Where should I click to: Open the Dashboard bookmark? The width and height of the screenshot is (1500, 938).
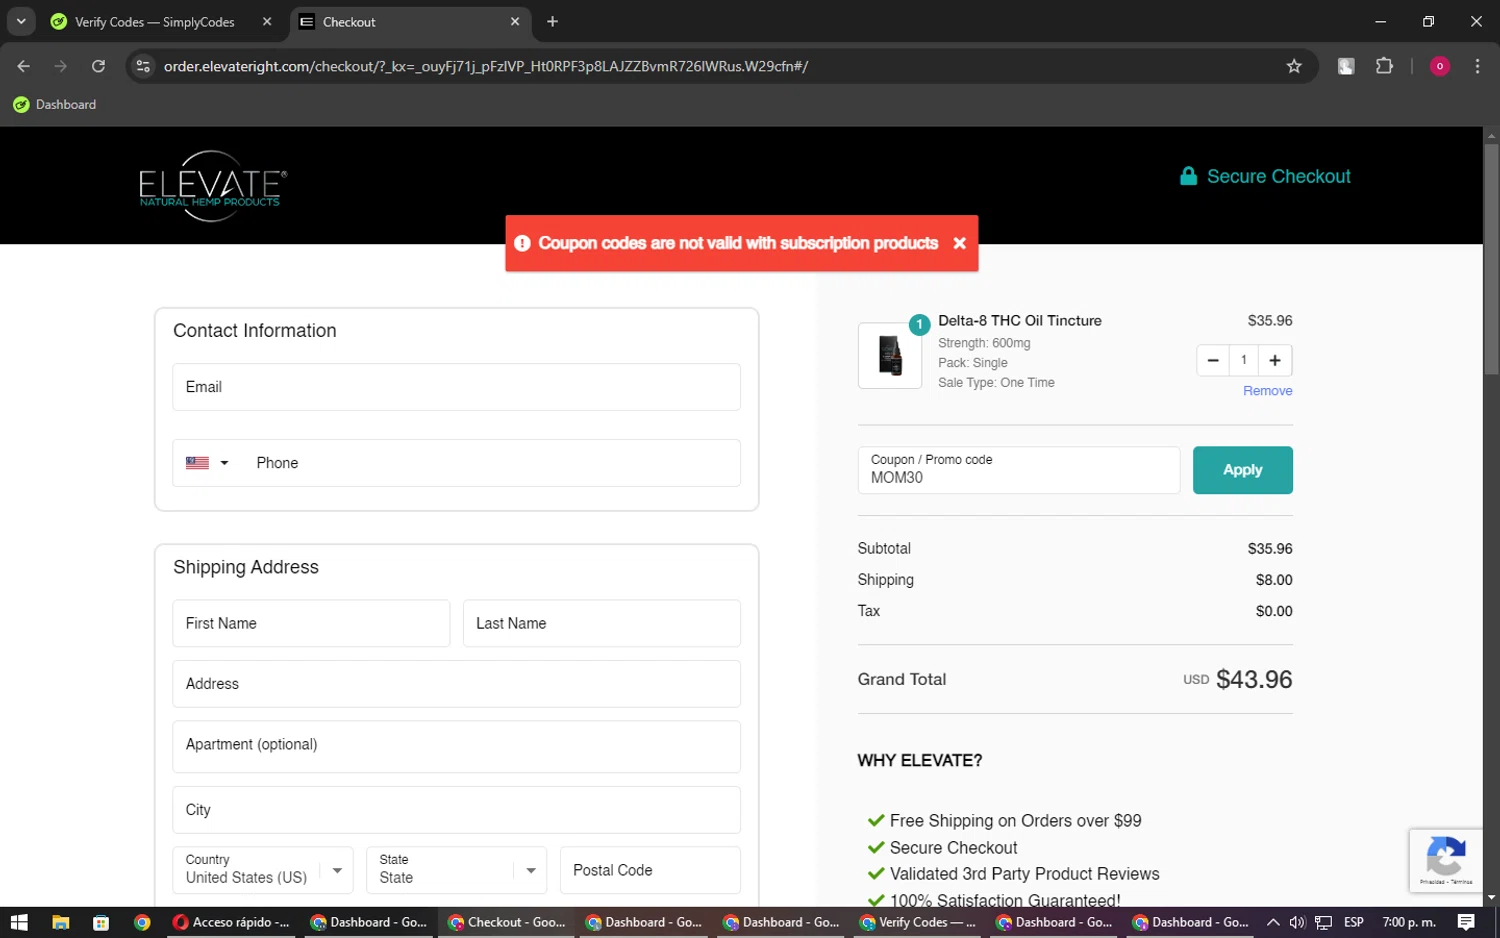(55, 104)
